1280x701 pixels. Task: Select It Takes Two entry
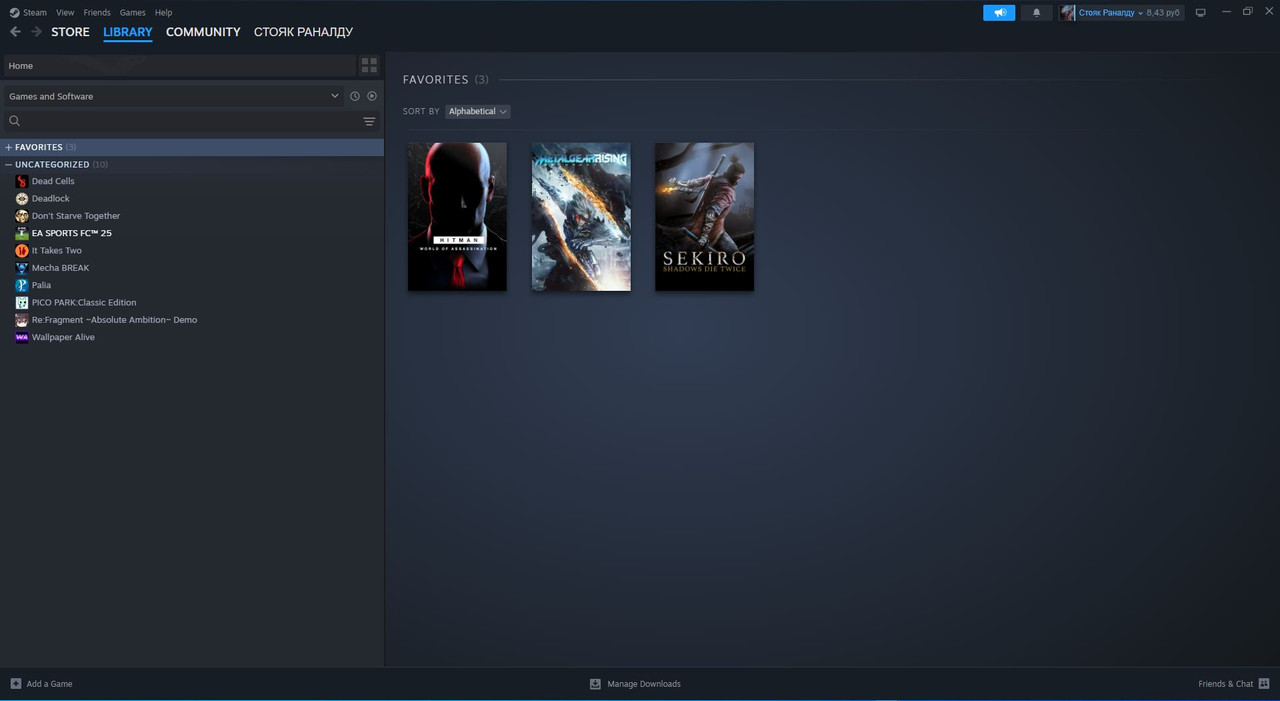click(x=57, y=251)
